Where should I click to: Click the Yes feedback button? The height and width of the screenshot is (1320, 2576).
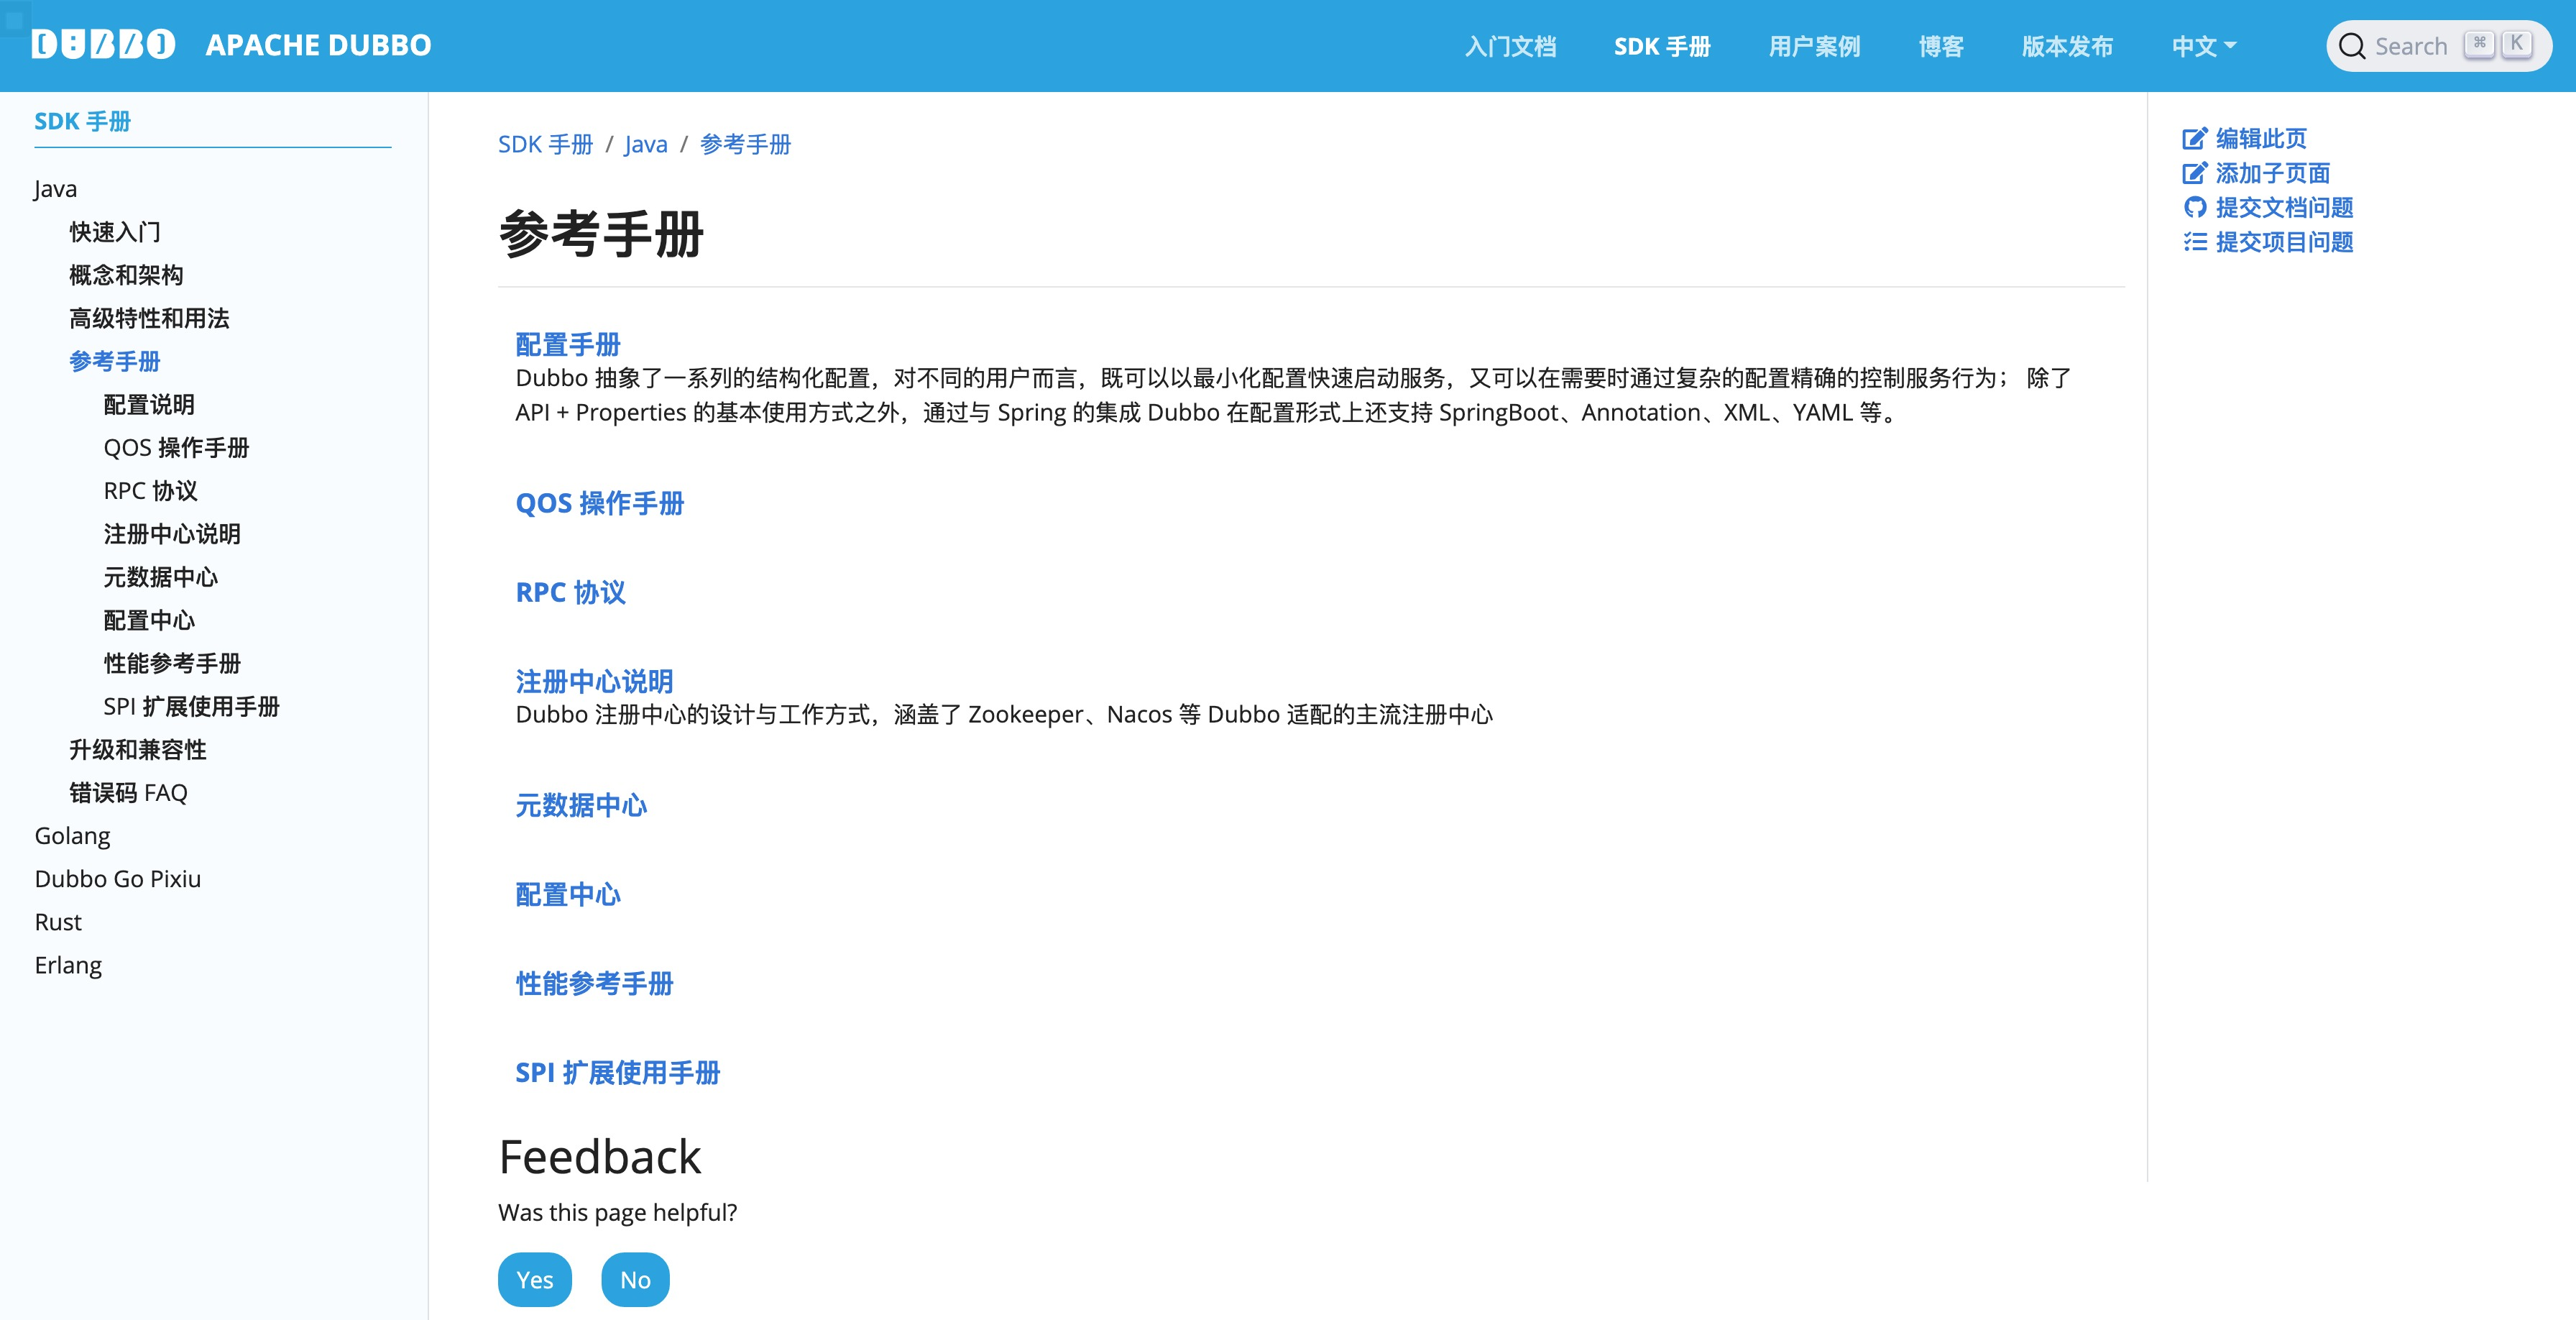coord(534,1280)
